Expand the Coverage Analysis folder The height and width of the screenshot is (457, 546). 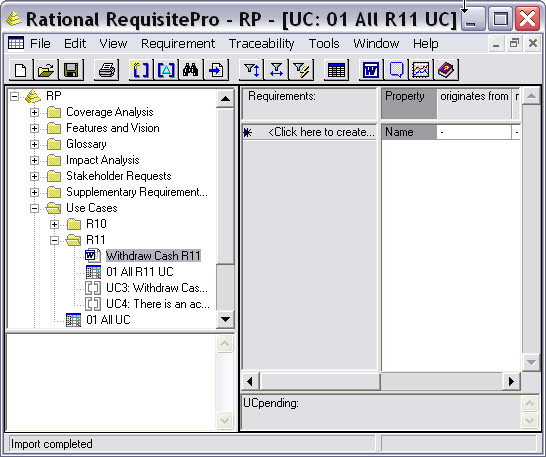34,112
